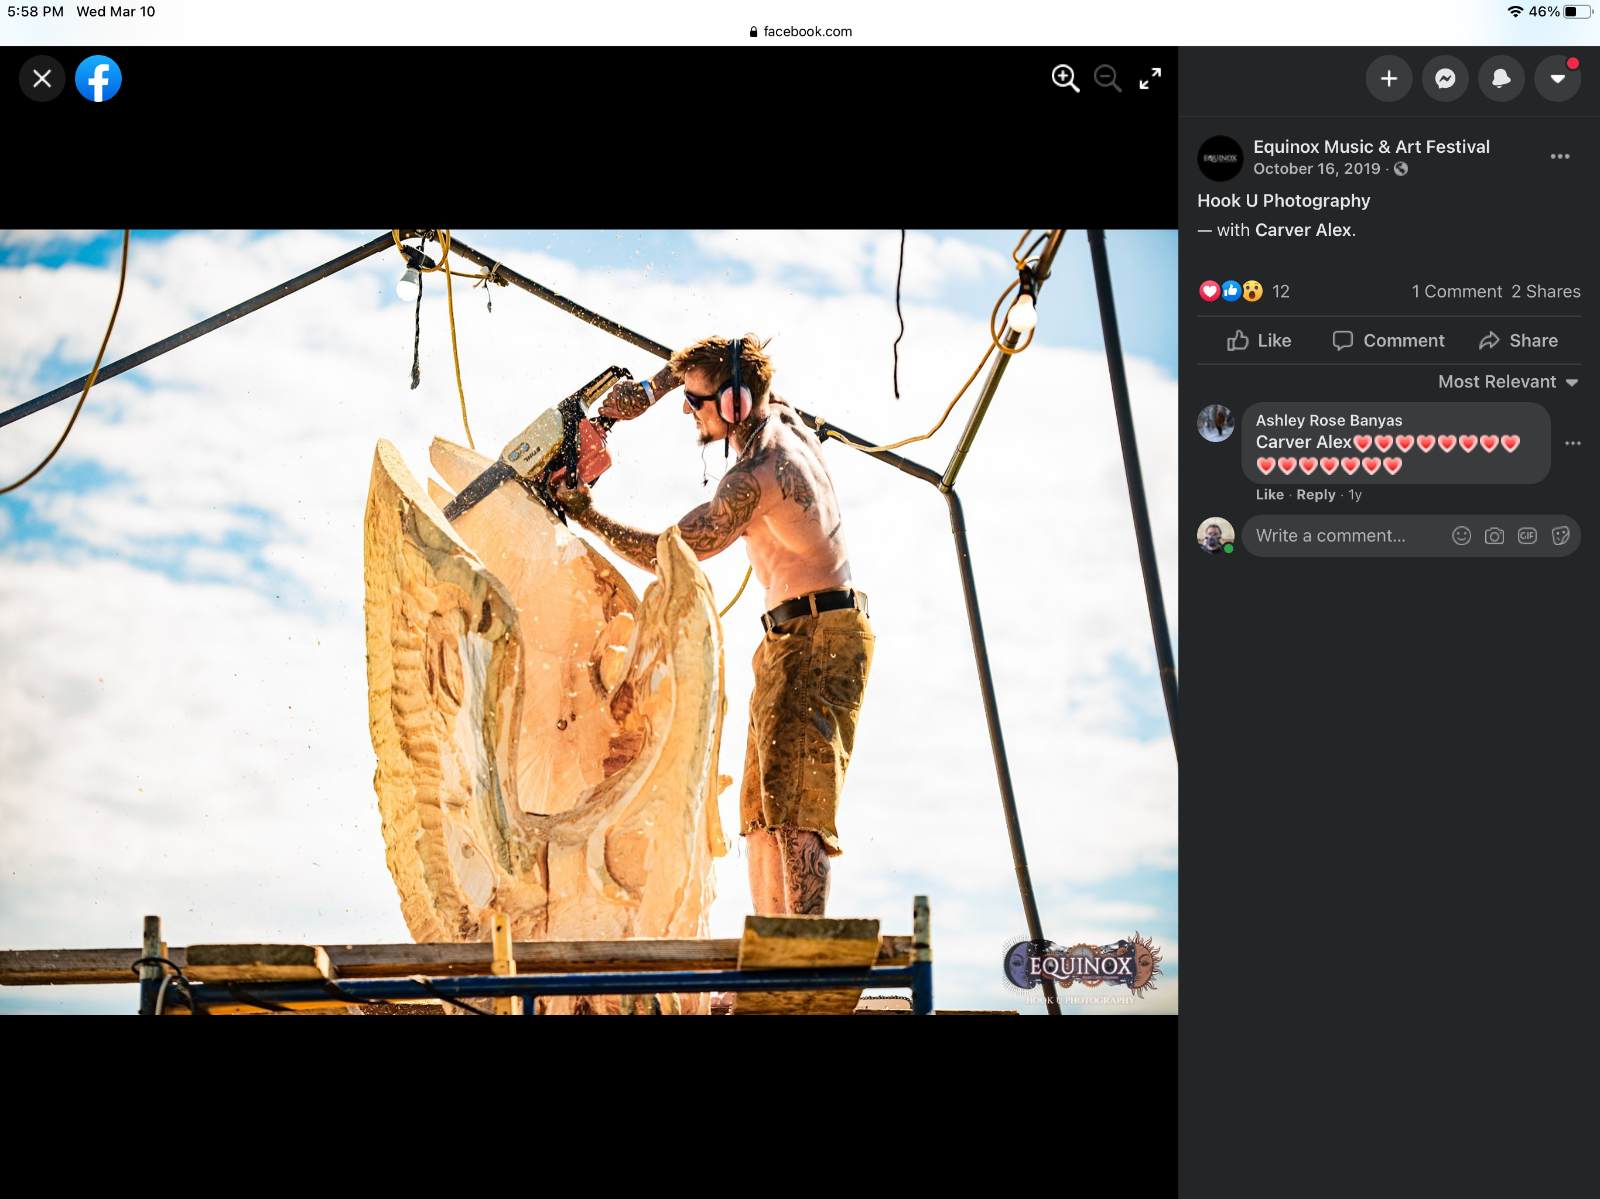Viewport: 1600px width, 1199px height.
Task: Open emoji picker in comment box
Action: coord(1461,536)
